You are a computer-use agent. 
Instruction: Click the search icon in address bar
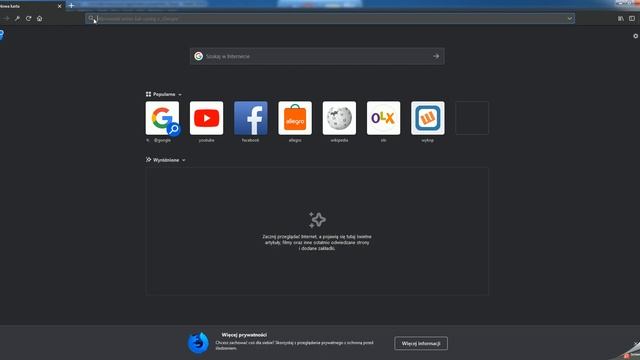pos(91,18)
